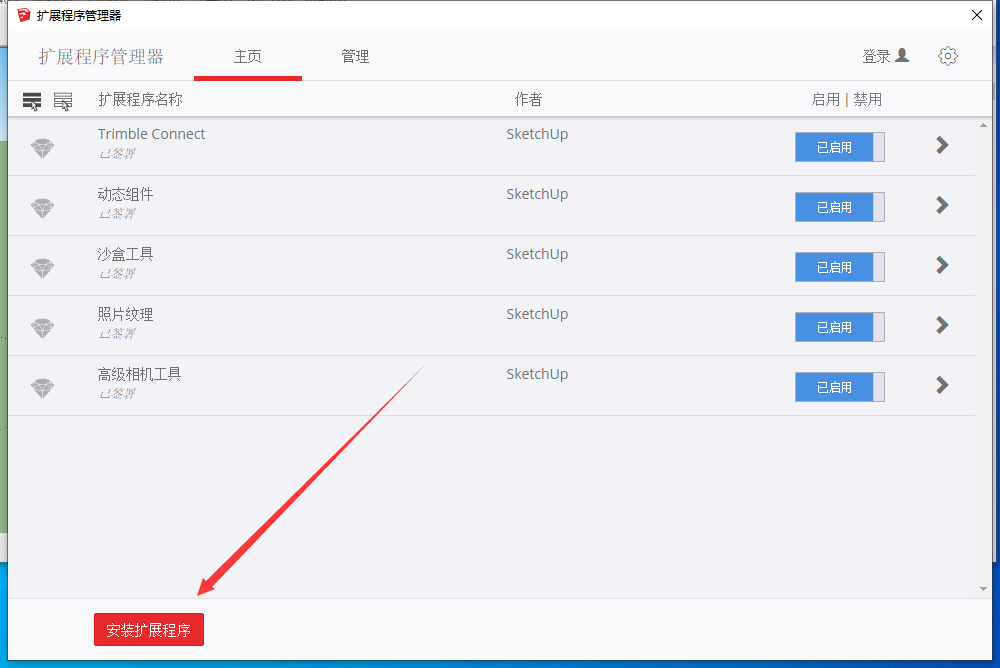Viewport: 1000px width, 668px height.
Task: Click the select-all extensions icon
Action: (32, 101)
